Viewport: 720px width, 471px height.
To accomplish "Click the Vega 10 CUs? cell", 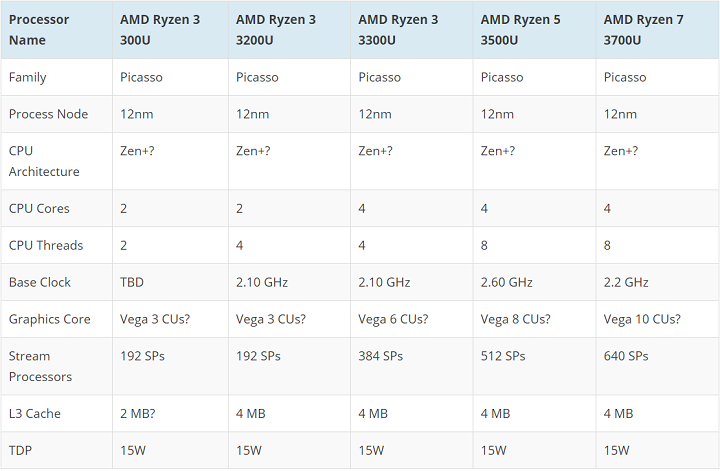I will 642,319.
